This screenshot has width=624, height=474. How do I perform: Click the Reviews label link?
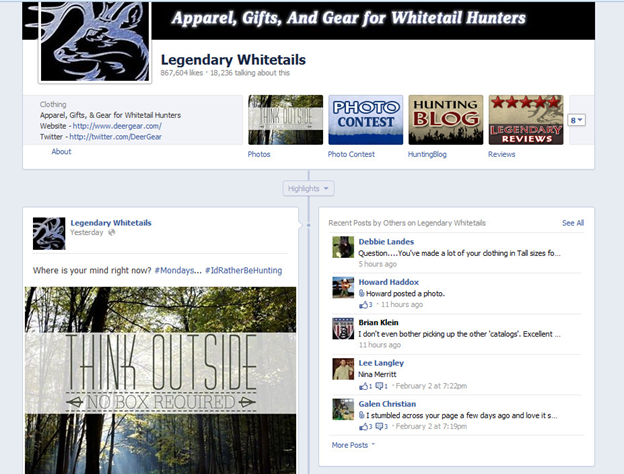pyautogui.click(x=501, y=154)
